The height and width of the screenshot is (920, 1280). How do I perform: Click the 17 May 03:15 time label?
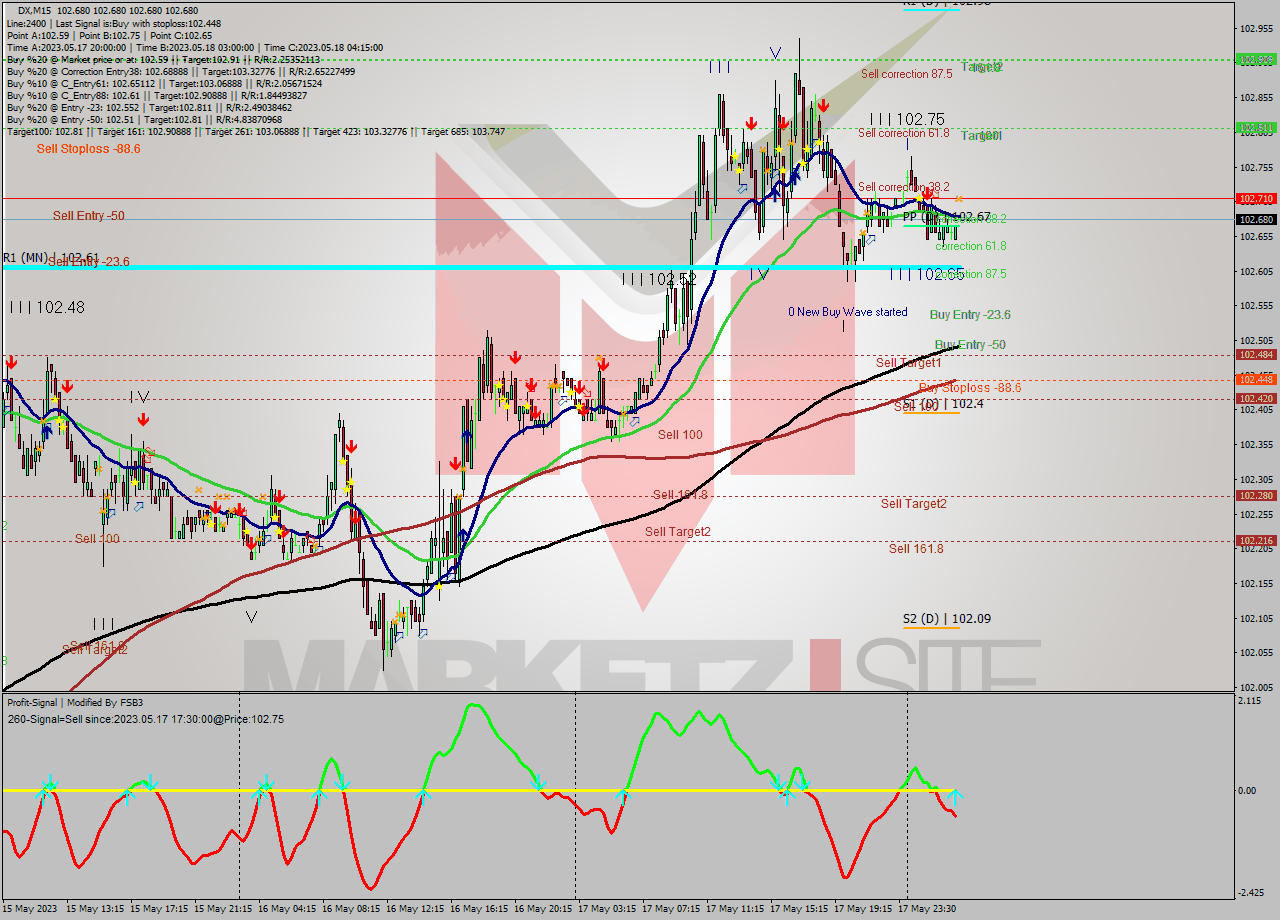tap(607, 909)
